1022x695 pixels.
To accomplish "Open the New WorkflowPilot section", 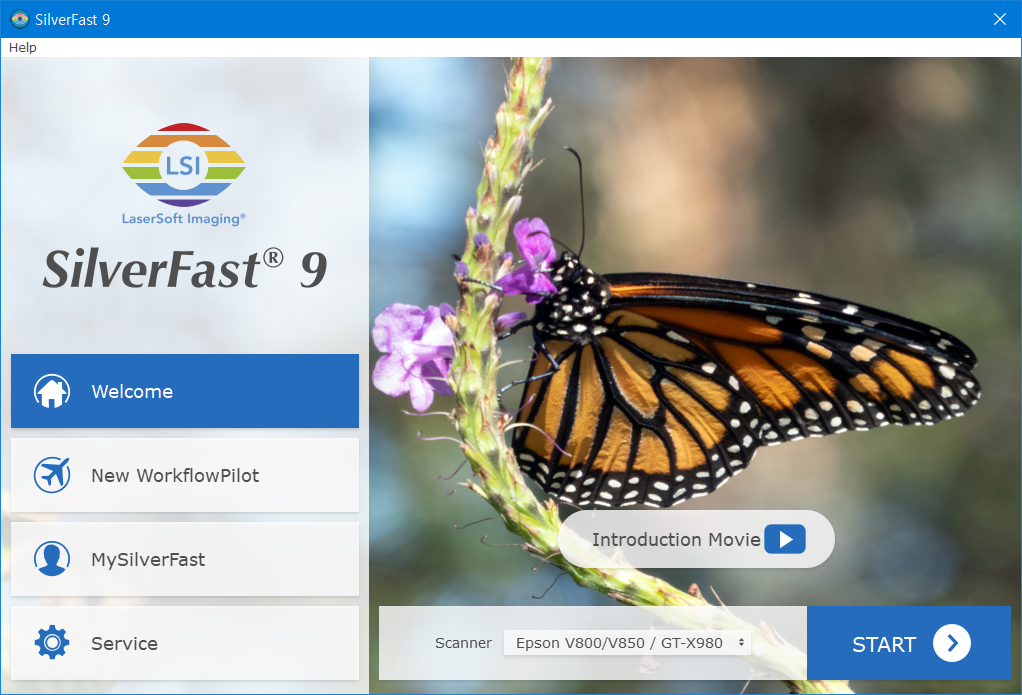I will tap(184, 475).
